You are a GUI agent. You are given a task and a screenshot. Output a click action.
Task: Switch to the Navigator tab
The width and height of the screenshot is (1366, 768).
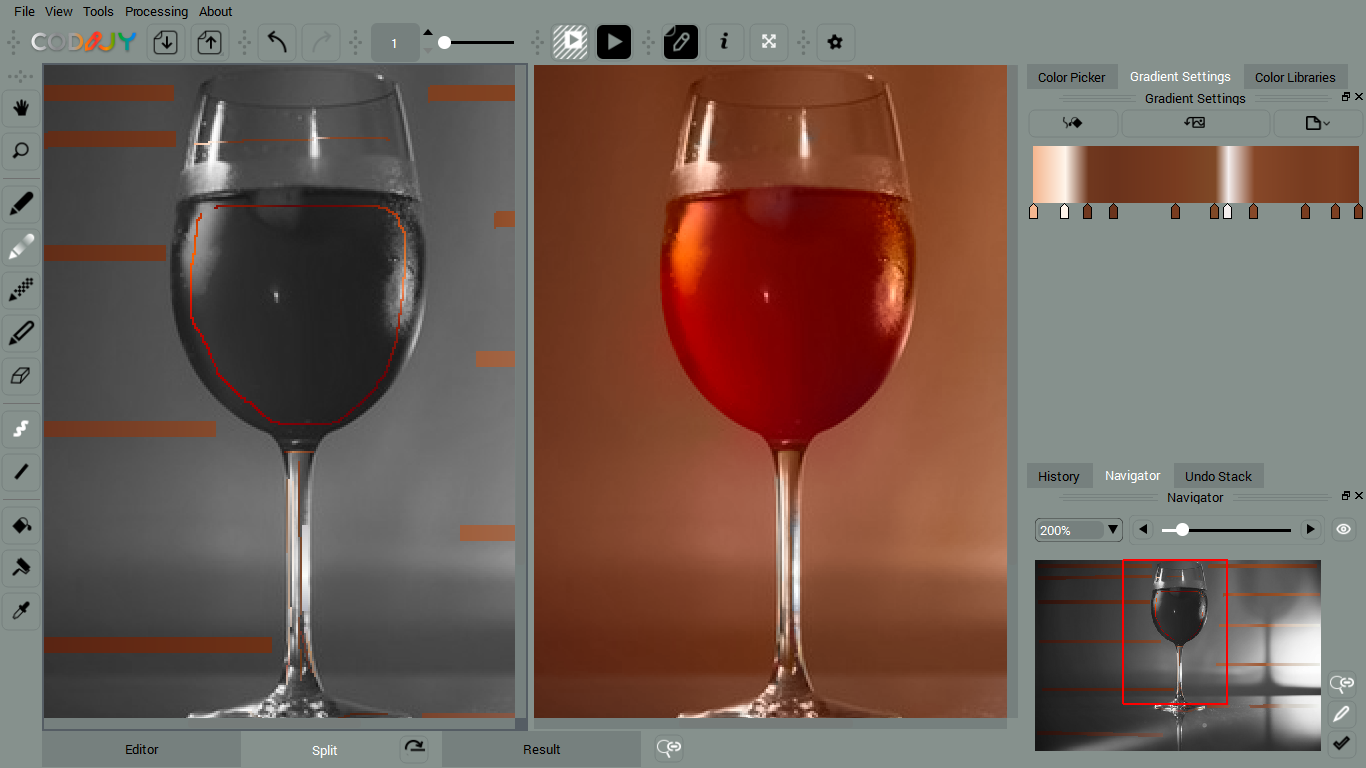1132,476
